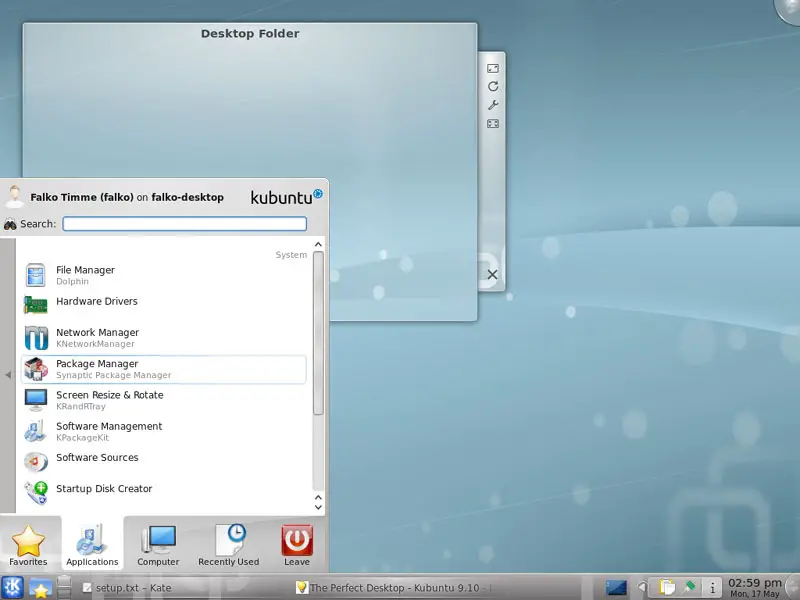Open the Computer tab
800x600 pixels.
[158, 545]
